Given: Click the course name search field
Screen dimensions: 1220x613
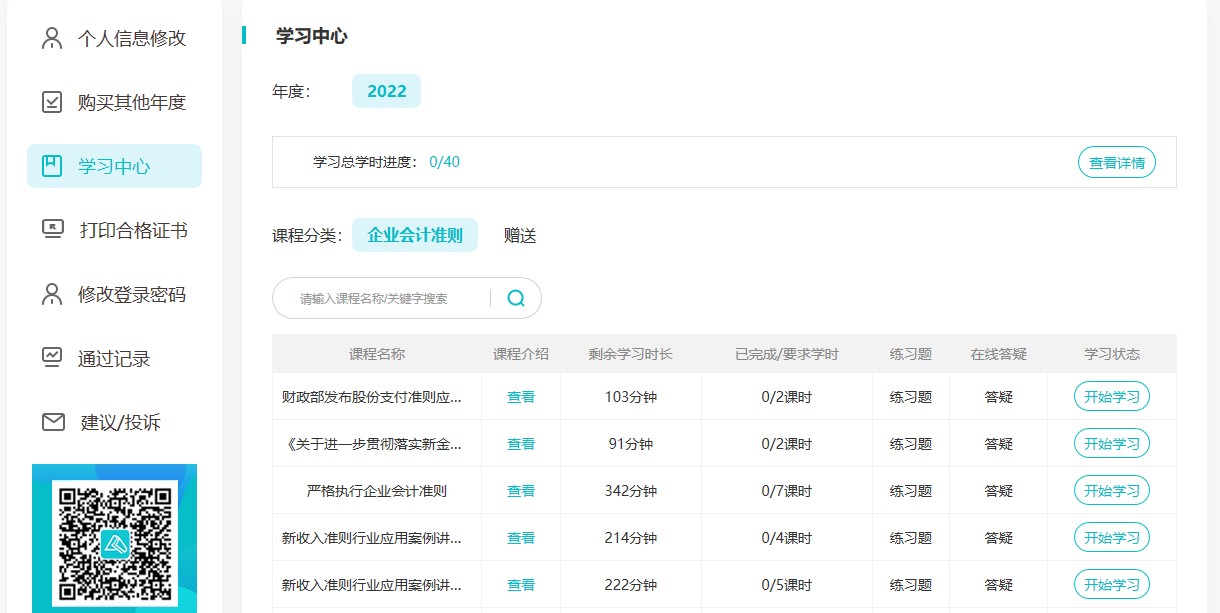Looking at the screenshot, I should pyautogui.click(x=385, y=298).
